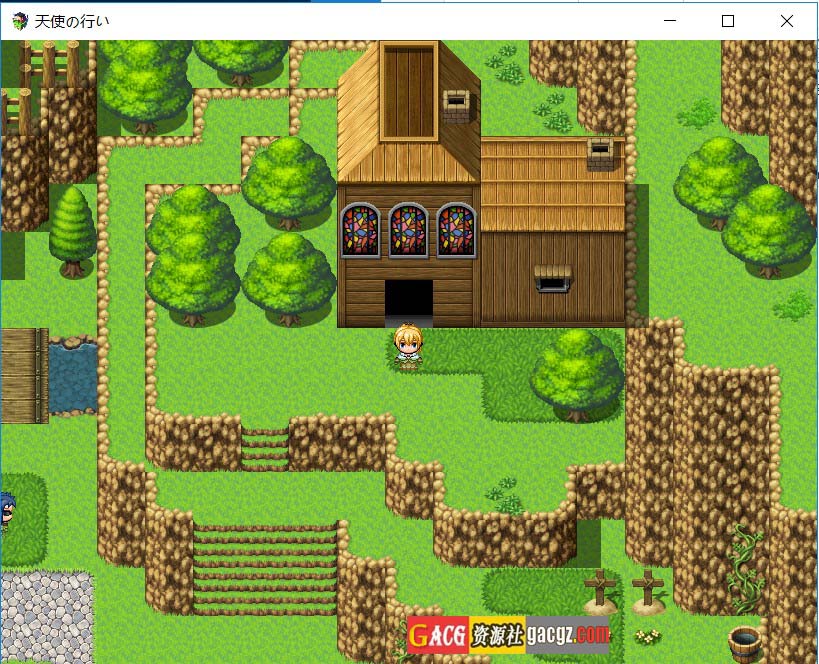This screenshot has width=819, height=664.
Task: Click the left wooden grave cross
Action: click(x=599, y=590)
